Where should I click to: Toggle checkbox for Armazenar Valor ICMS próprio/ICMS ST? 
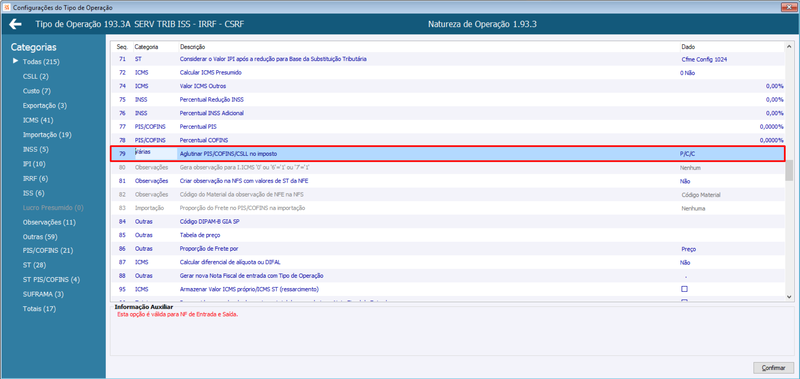click(684, 289)
